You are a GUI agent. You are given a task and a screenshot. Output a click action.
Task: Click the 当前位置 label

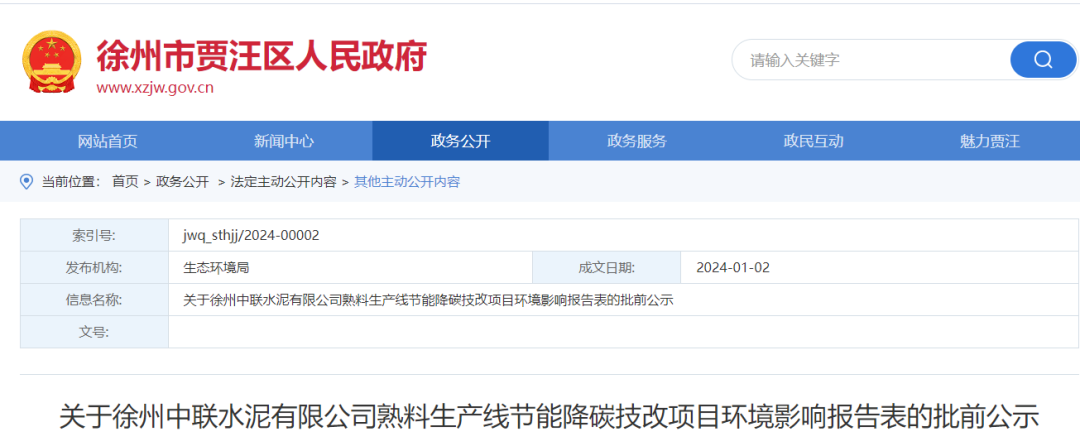coord(72,182)
